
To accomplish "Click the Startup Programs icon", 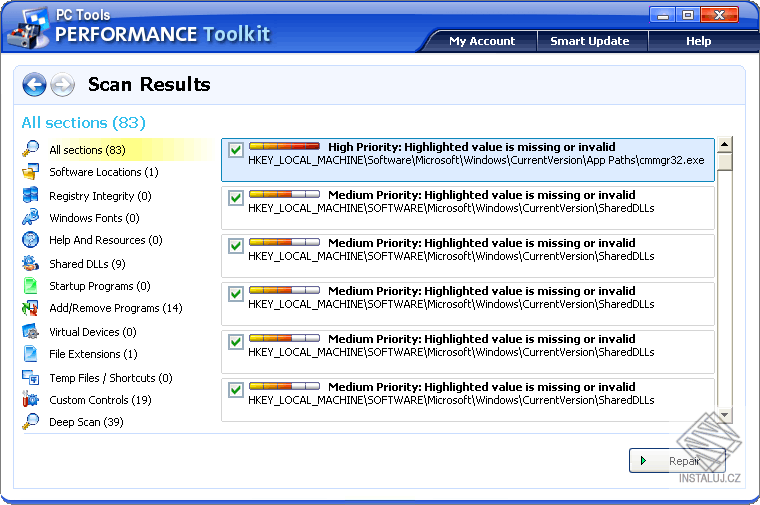I will [30, 285].
